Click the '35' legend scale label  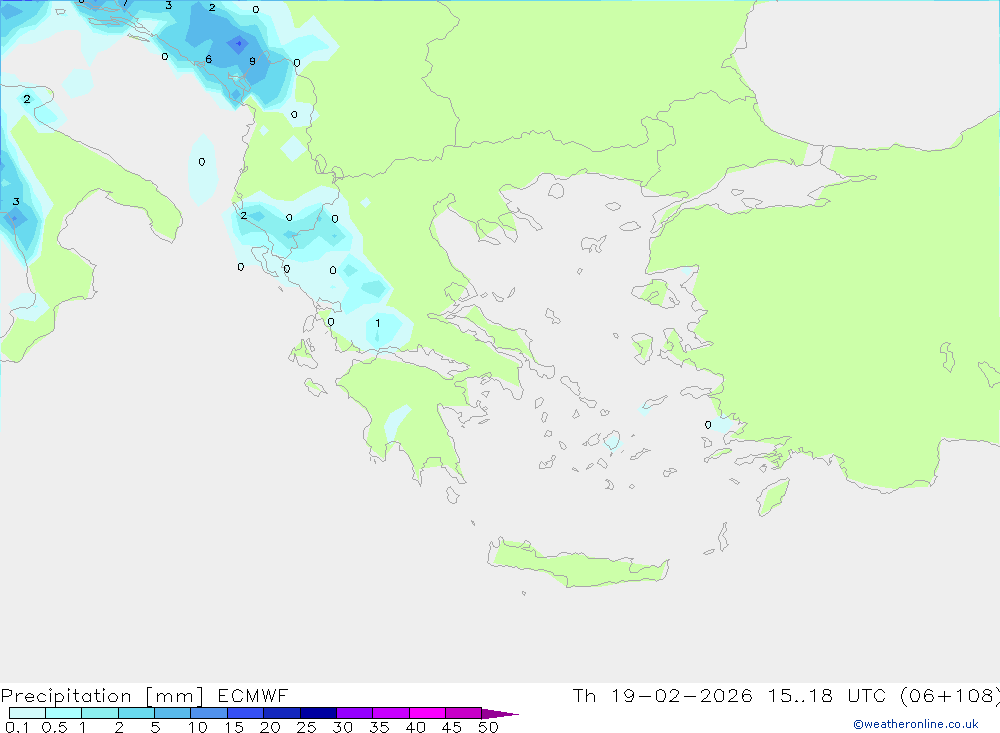pyautogui.click(x=379, y=727)
